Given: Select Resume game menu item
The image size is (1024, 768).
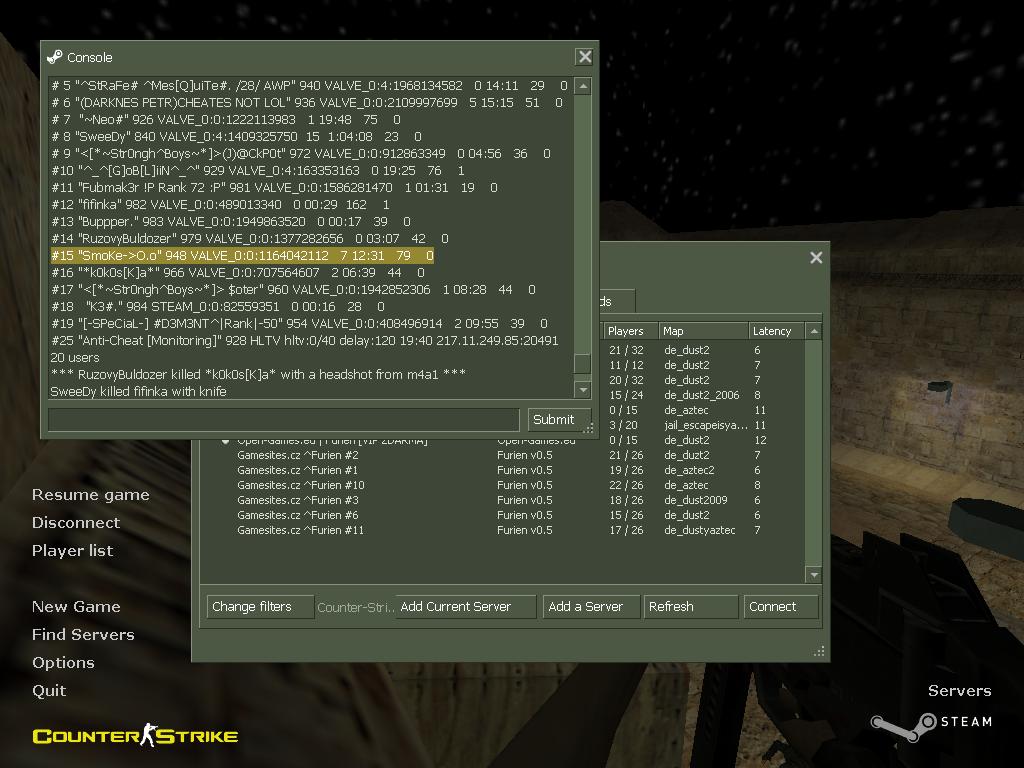Looking at the screenshot, I should point(90,494).
